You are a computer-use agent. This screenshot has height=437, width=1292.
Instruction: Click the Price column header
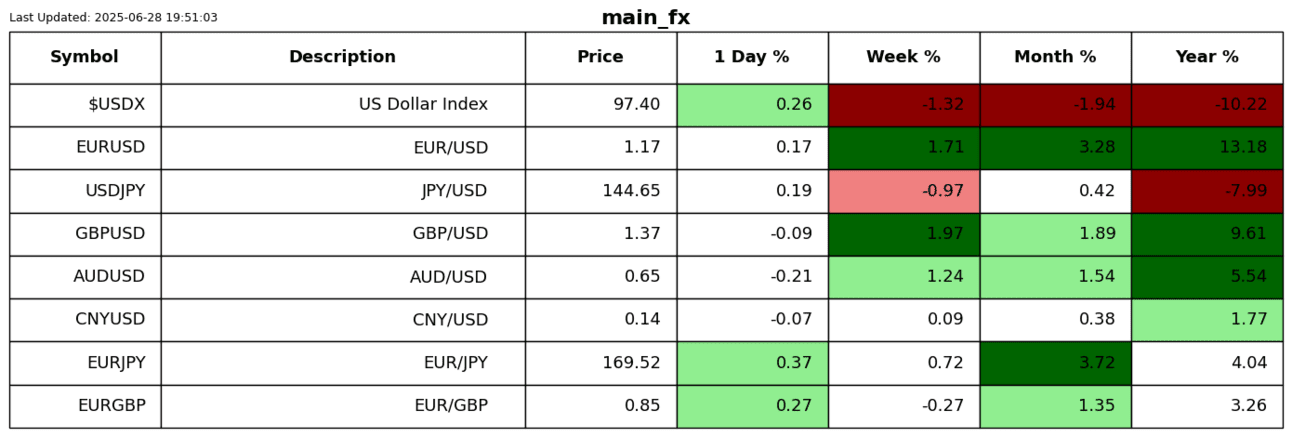coord(600,57)
